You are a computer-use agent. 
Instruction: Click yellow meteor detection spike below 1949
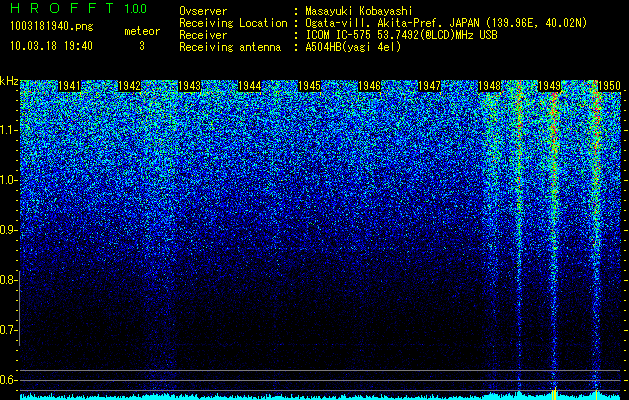pyautogui.click(x=554, y=393)
